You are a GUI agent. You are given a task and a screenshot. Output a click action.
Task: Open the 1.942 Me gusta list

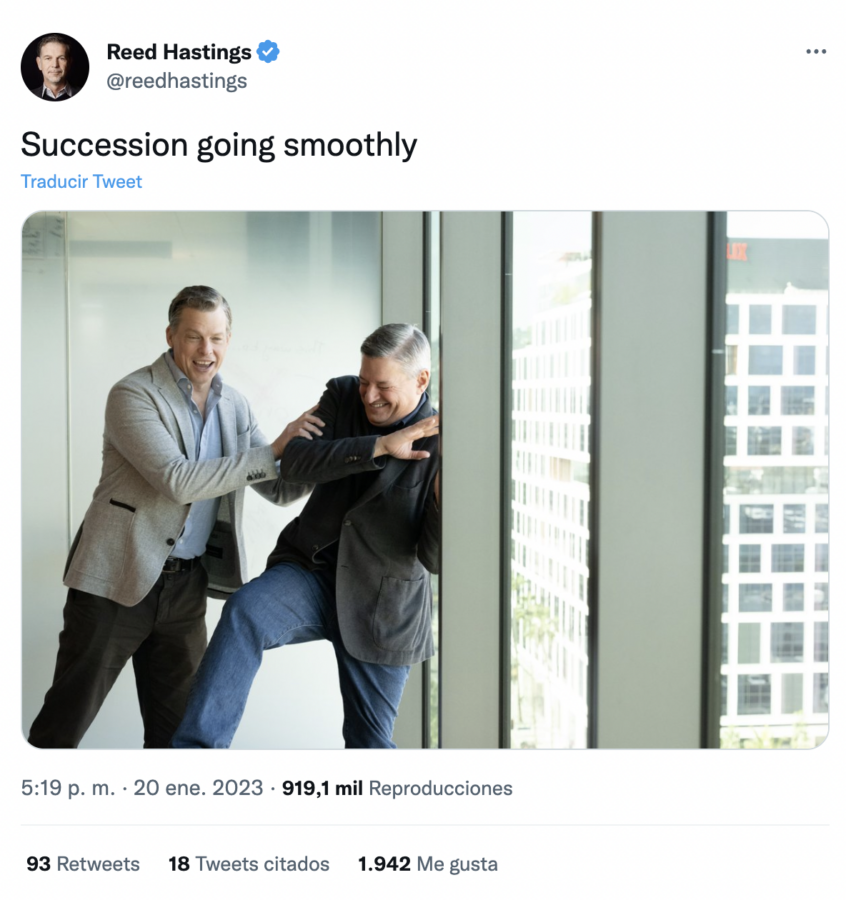coord(428,864)
